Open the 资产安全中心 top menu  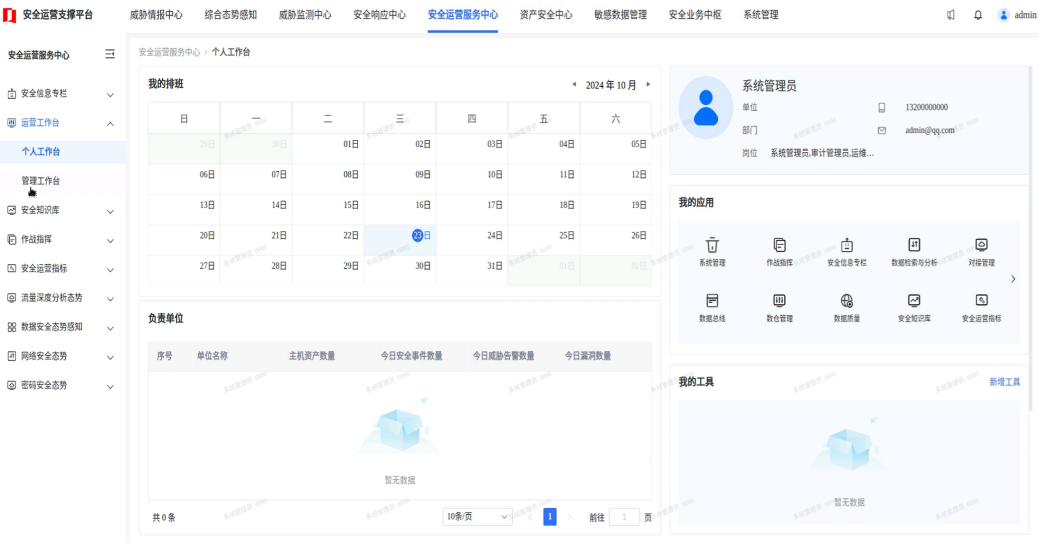(546, 15)
